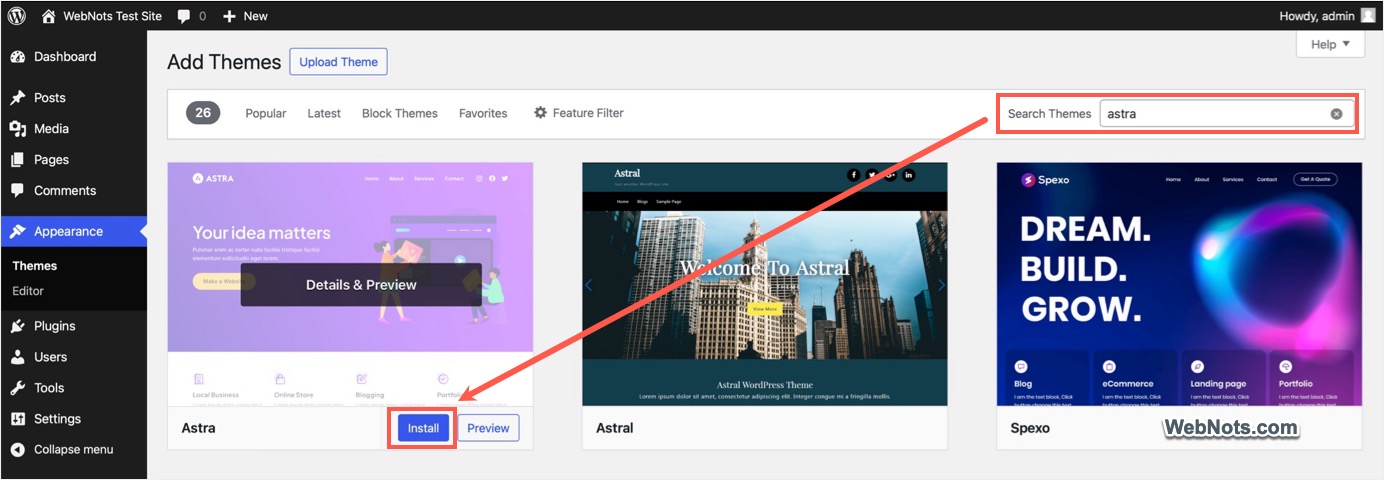Select the Editor submenu item

point(28,291)
